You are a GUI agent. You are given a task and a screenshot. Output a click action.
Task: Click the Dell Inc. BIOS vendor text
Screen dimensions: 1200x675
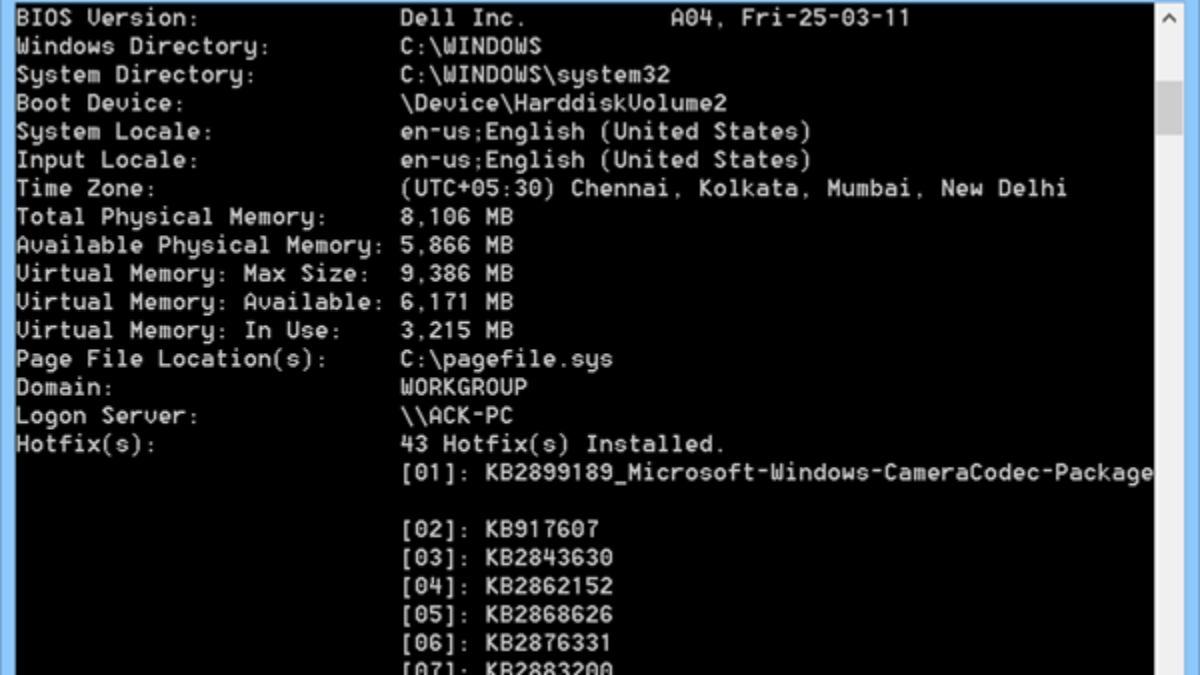463,18
